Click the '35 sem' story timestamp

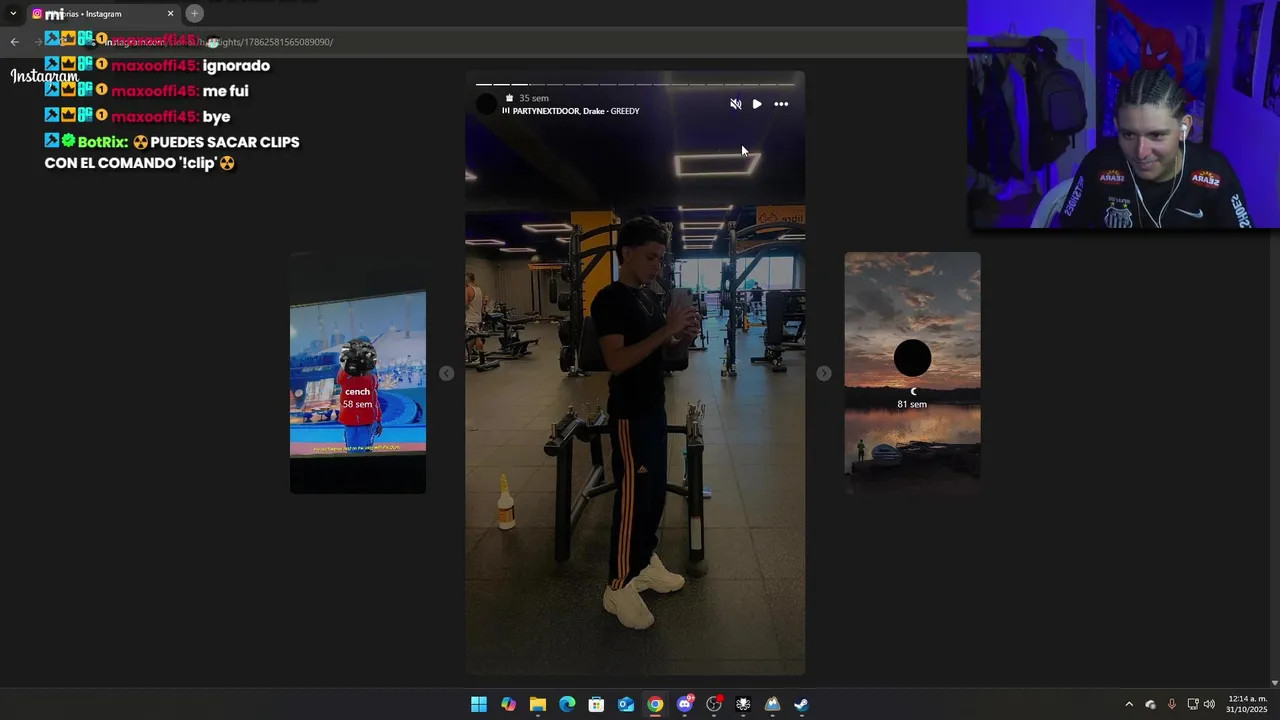[x=534, y=98]
